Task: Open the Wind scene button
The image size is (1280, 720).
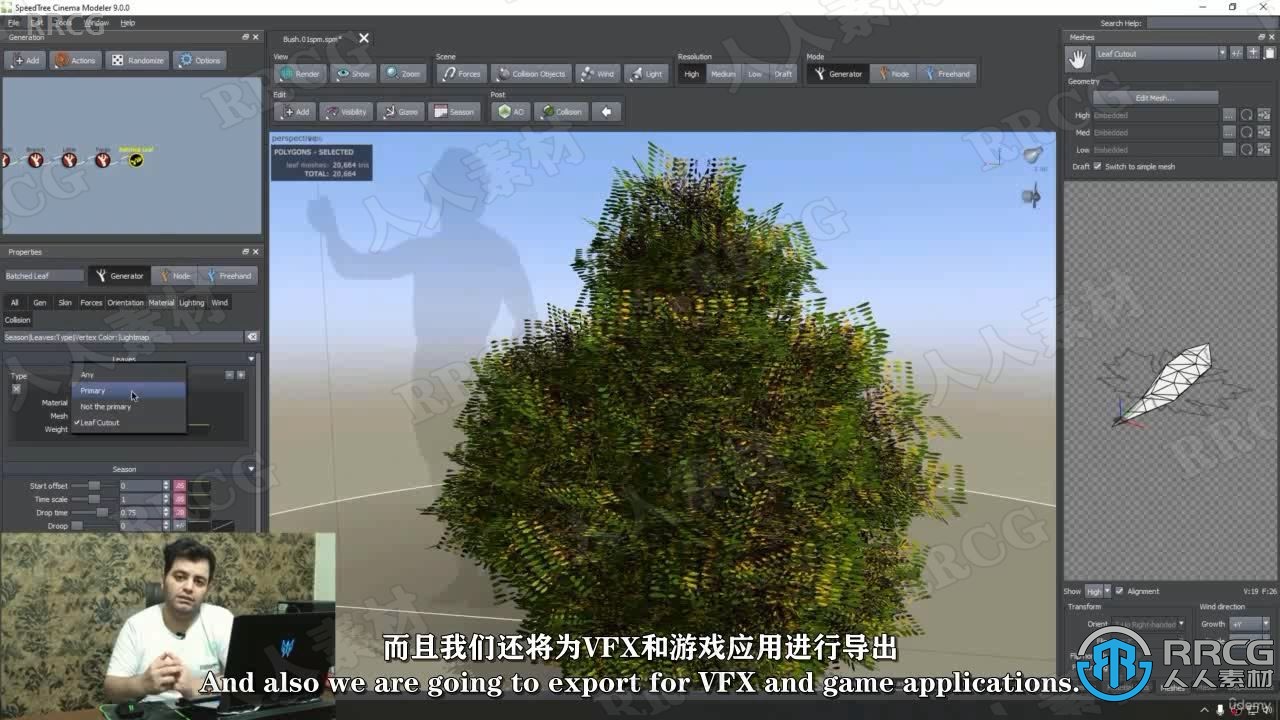Action: [596, 74]
